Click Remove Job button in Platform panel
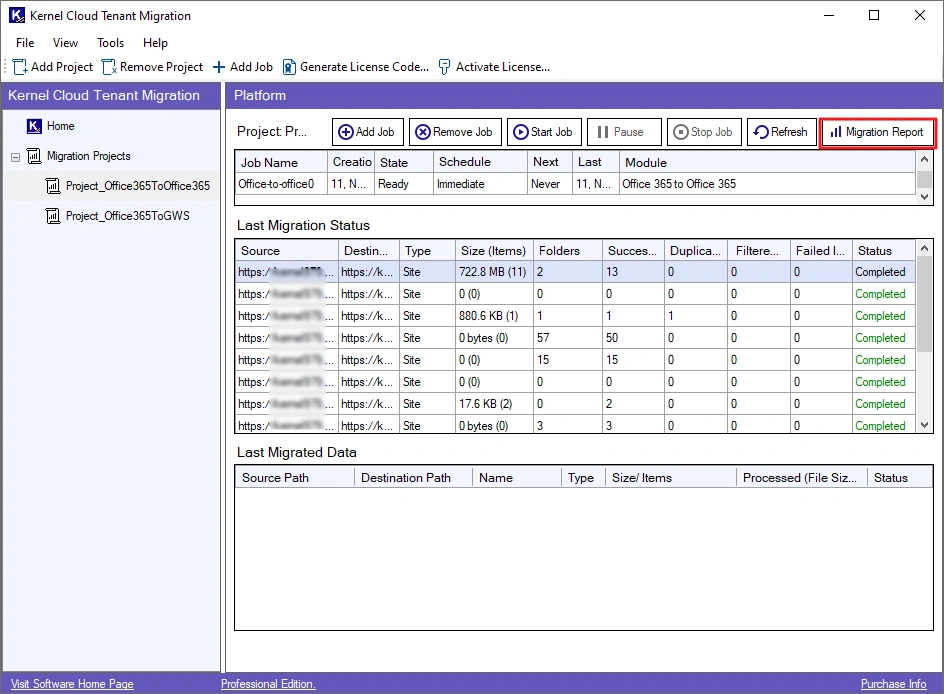 click(x=454, y=132)
